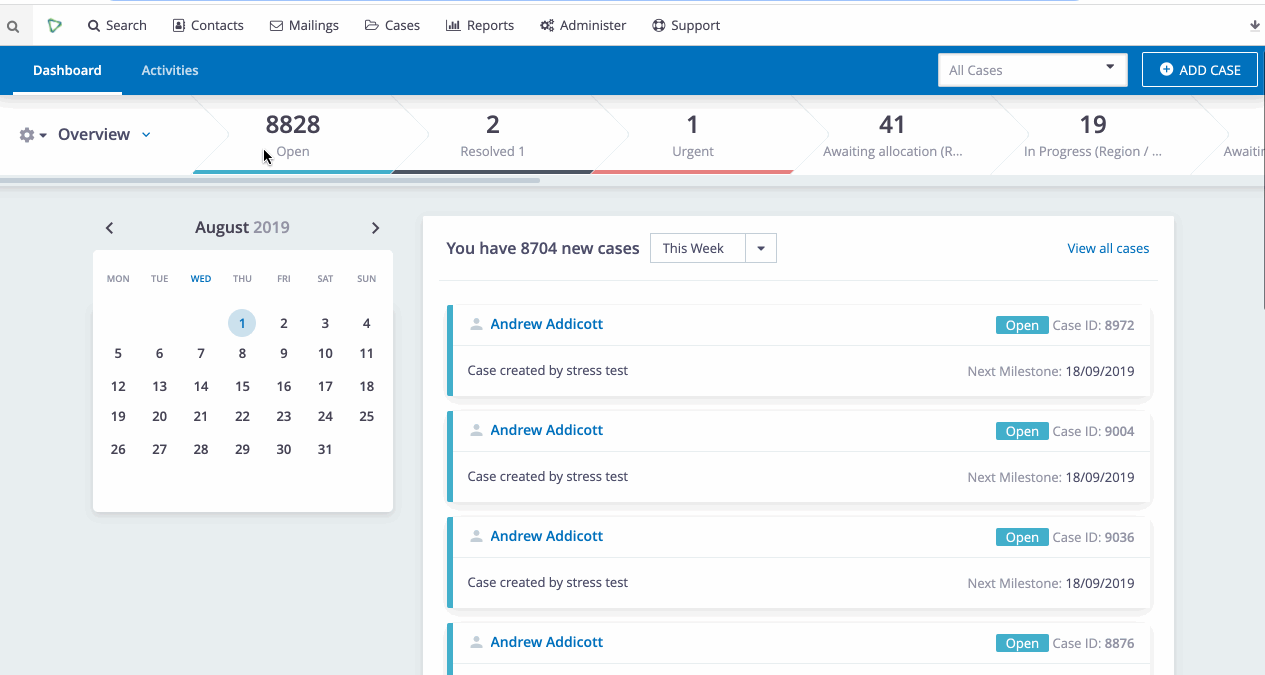1265x675 pixels.
Task: Click the August 2019 calendar title
Action: tap(242, 227)
